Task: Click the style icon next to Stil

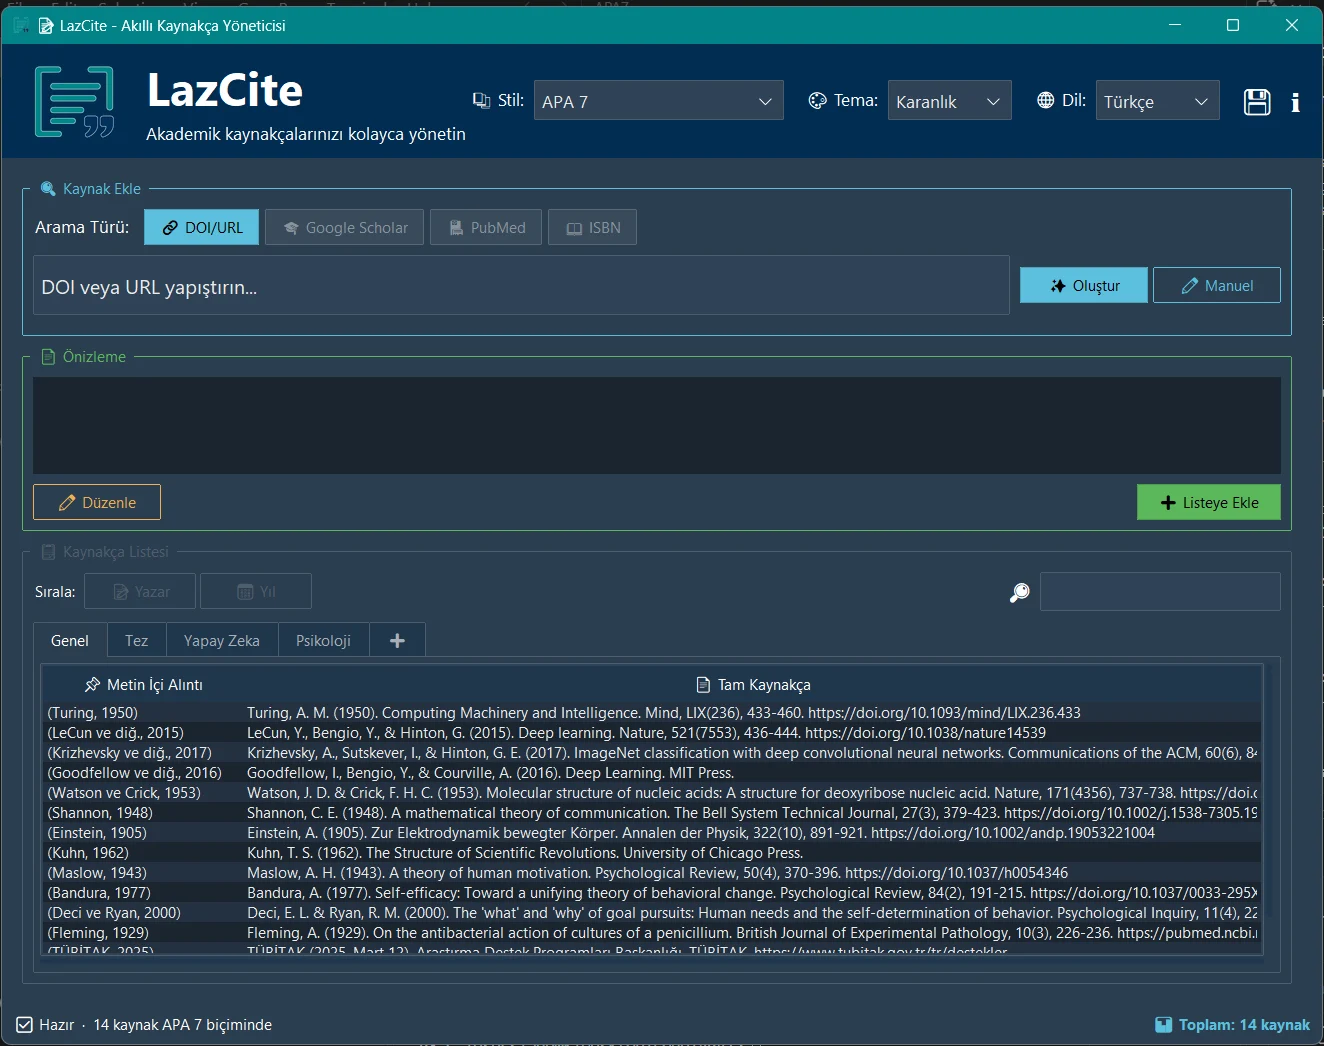Action: tap(481, 100)
